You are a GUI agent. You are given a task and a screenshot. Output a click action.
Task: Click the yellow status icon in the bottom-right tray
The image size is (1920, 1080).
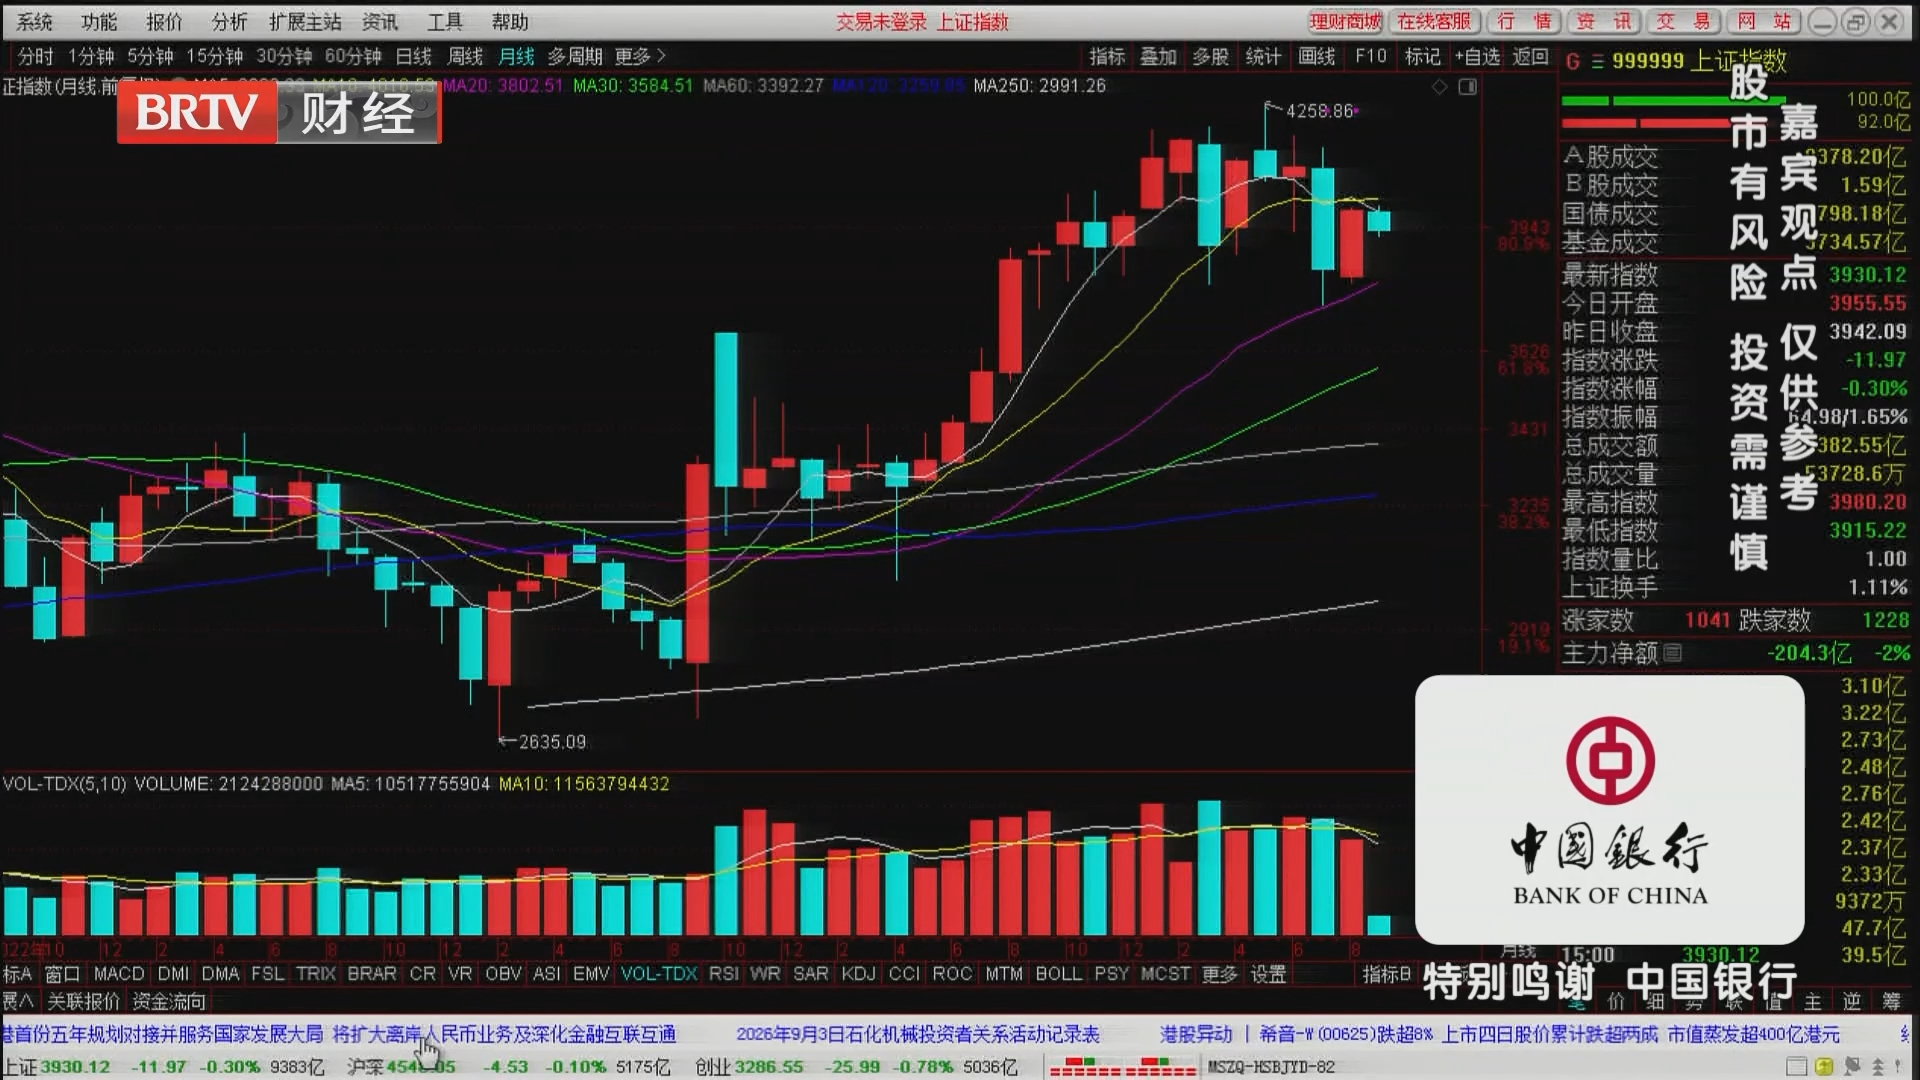[x=1824, y=1067]
